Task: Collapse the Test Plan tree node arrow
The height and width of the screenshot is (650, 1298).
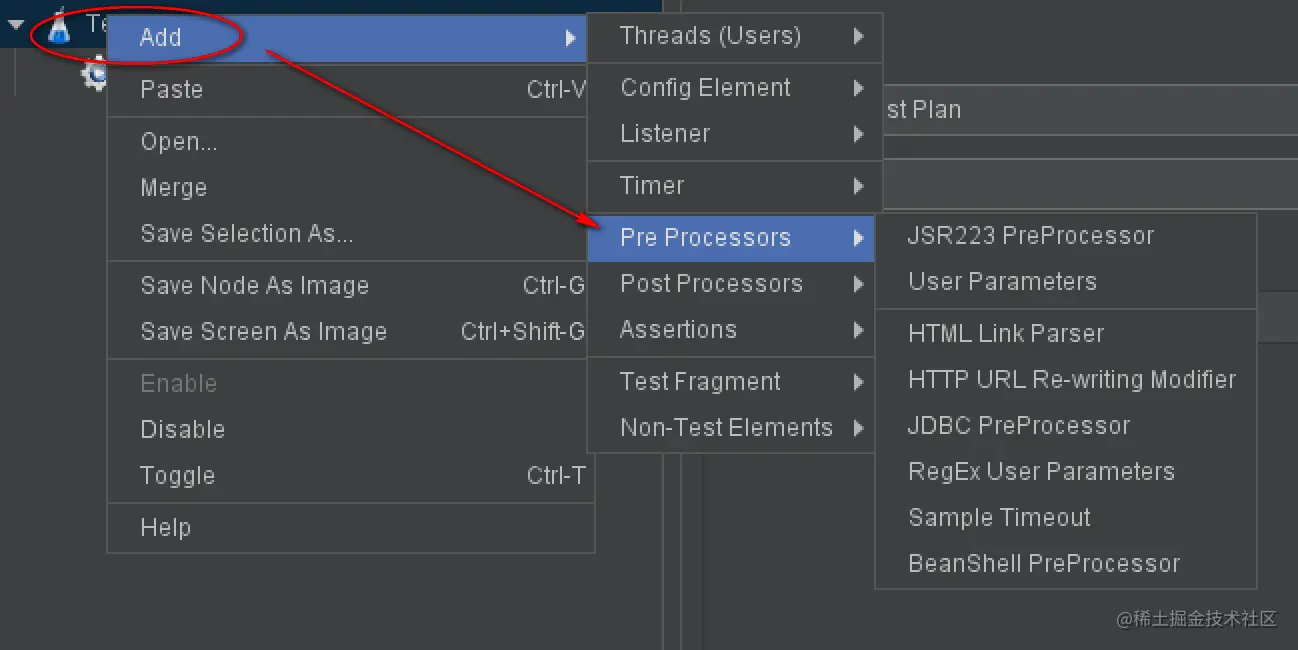Action: tap(16, 25)
